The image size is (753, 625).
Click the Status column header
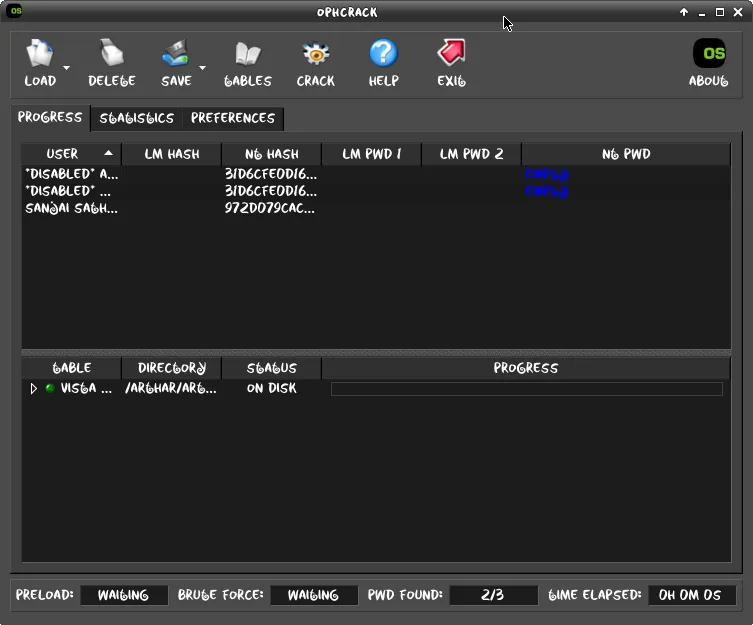[272, 368]
